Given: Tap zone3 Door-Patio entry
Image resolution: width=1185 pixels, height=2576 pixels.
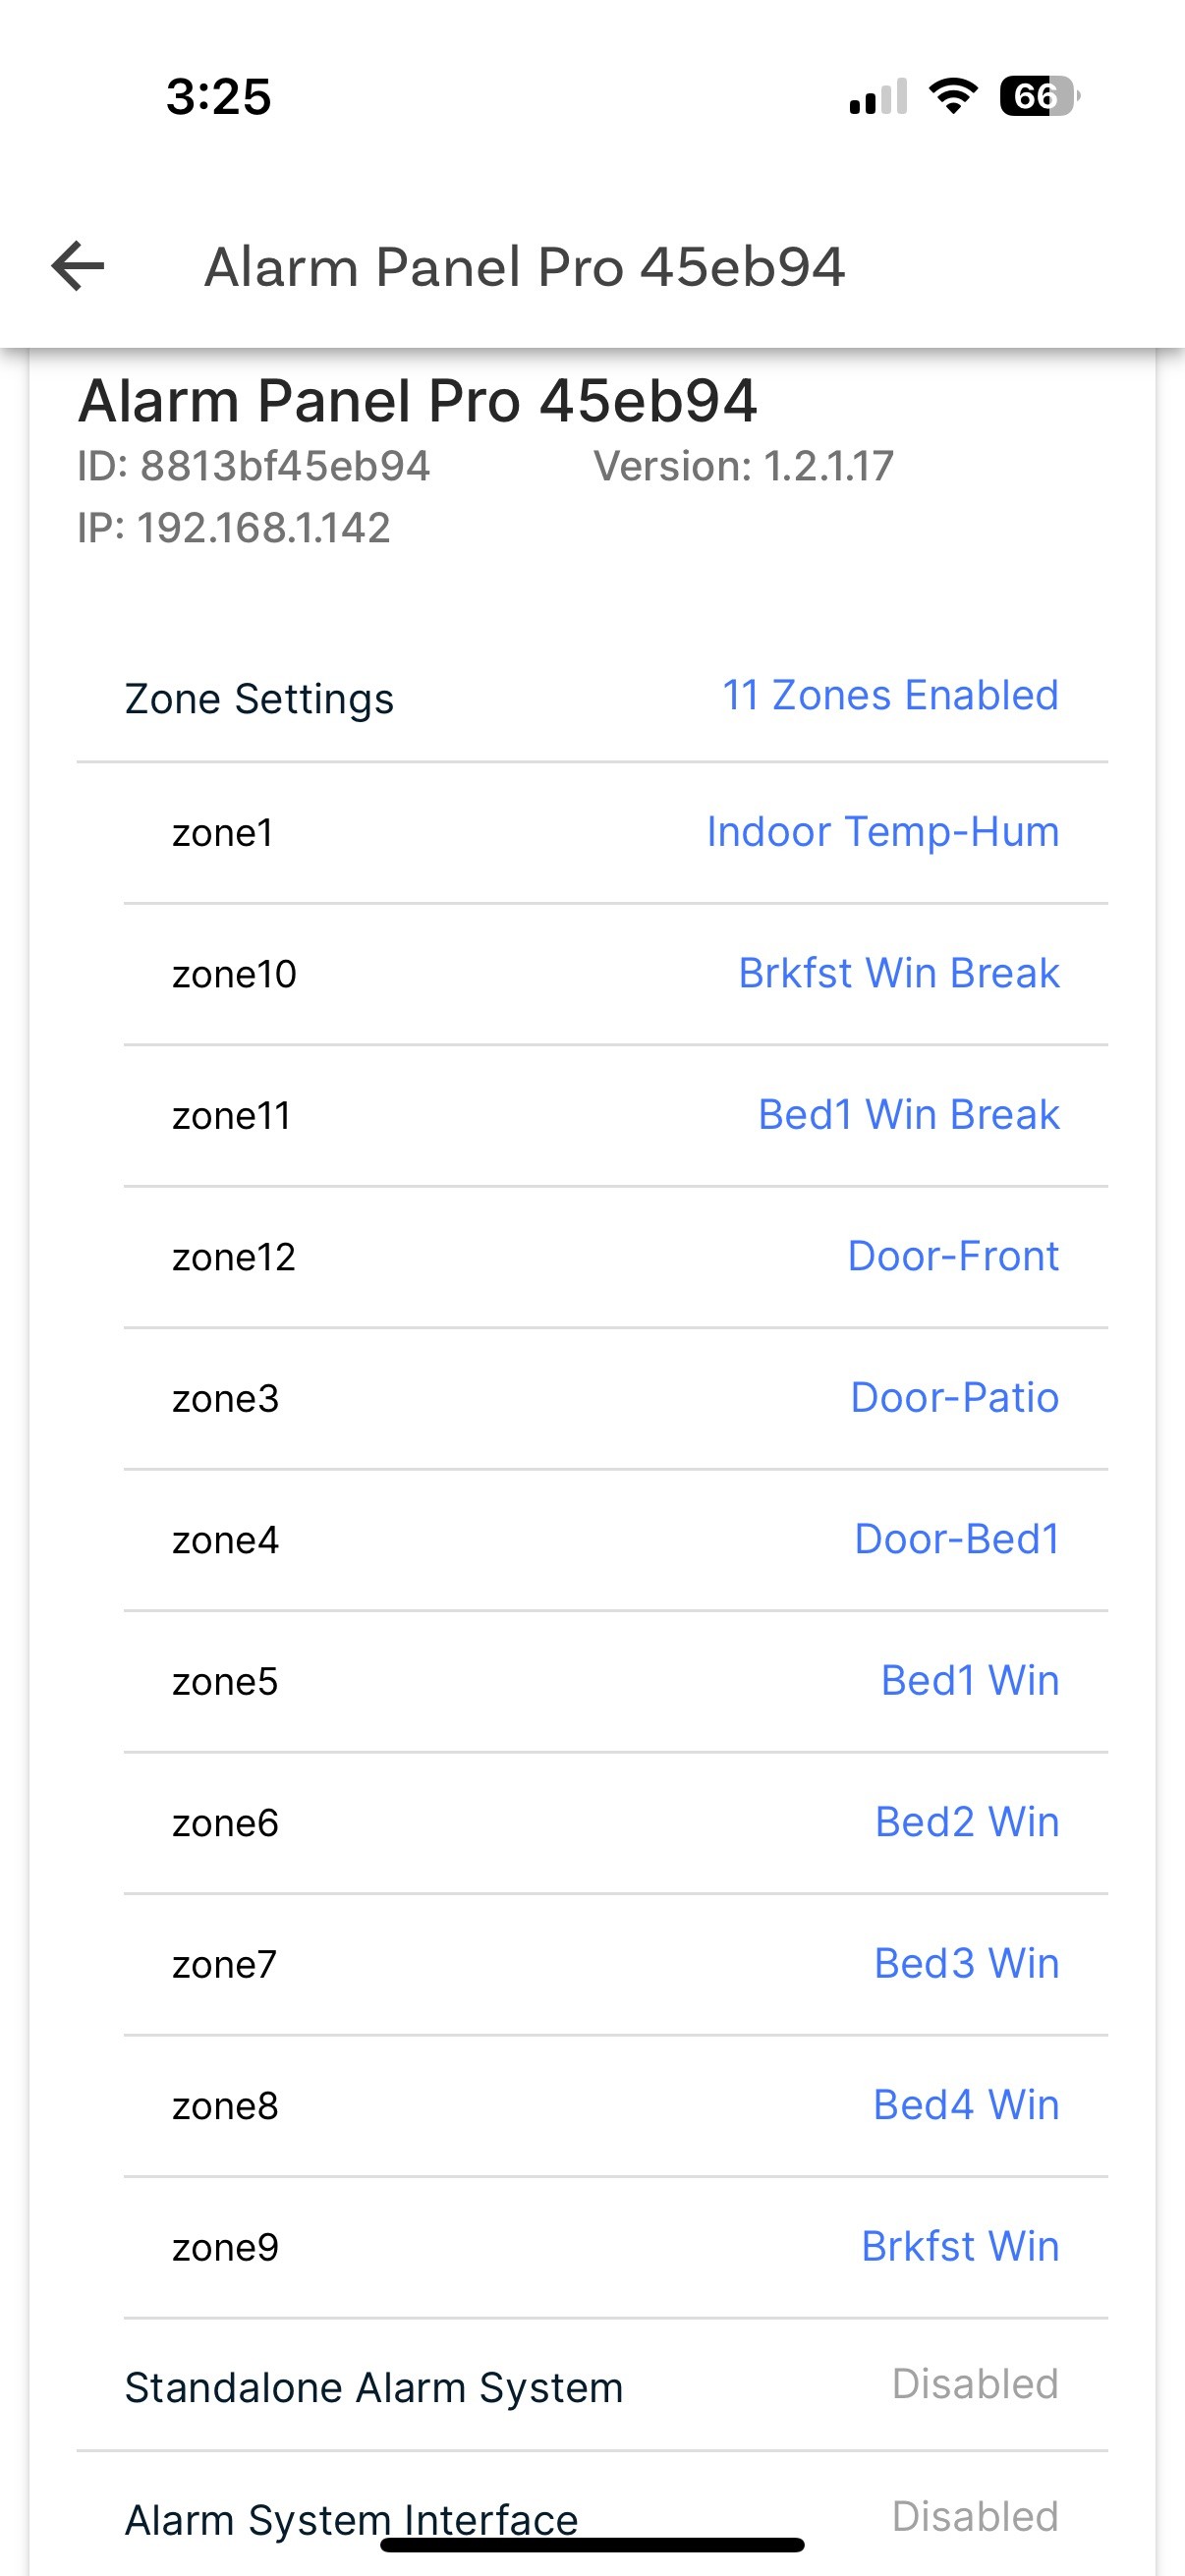Looking at the screenshot, I should (x=954, y=1398).
